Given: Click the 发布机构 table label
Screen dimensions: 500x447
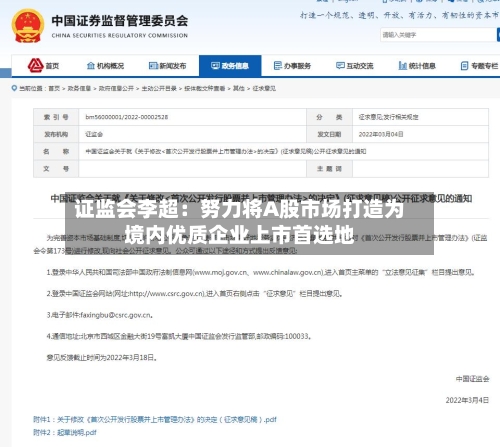Looking at the screenshot, I should point(56,134).
